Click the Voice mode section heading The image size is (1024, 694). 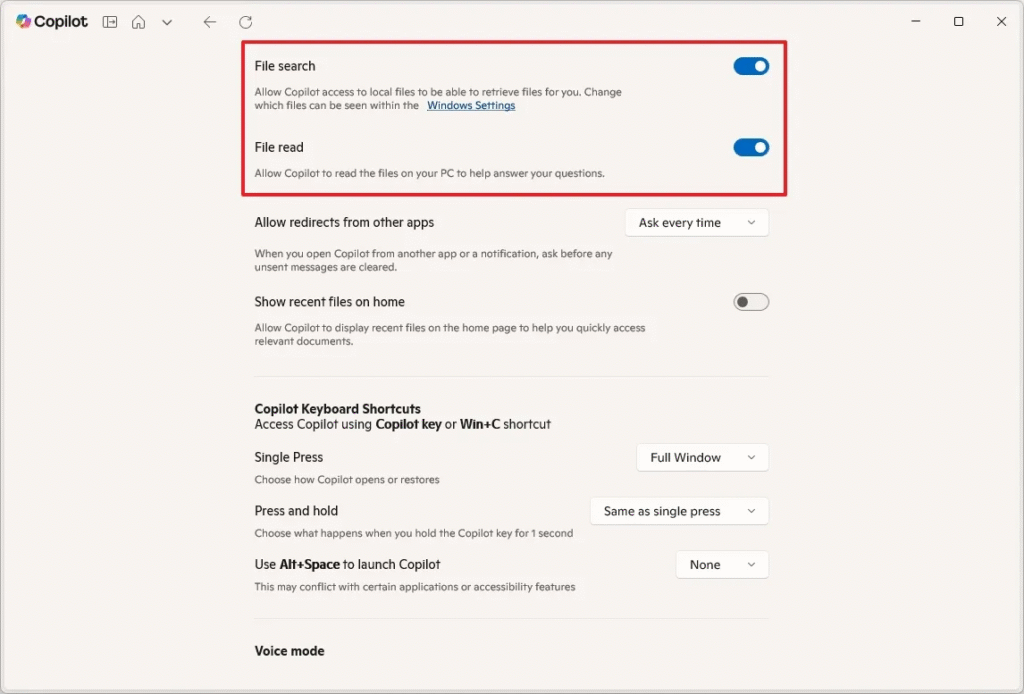289,651
